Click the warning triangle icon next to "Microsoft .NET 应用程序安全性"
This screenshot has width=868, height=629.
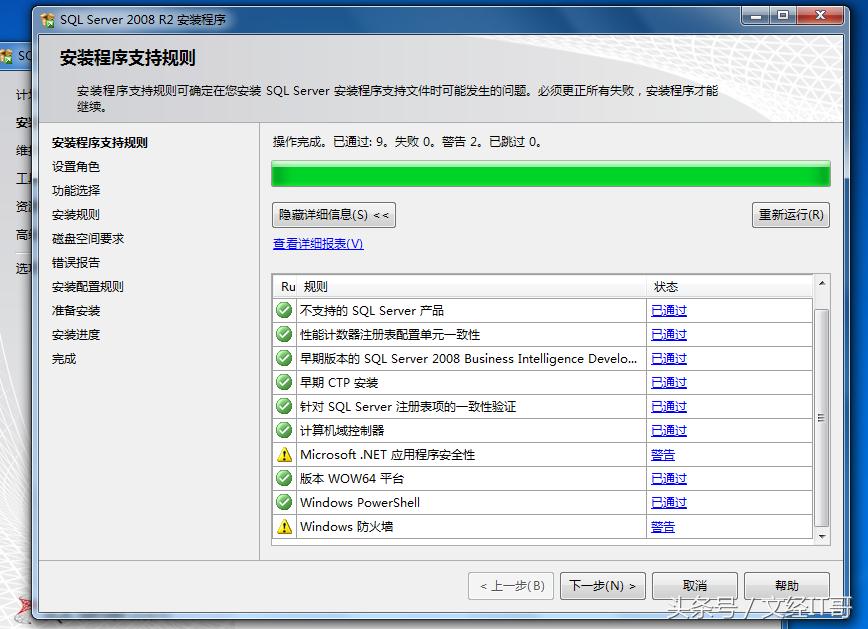click(285, 455)
